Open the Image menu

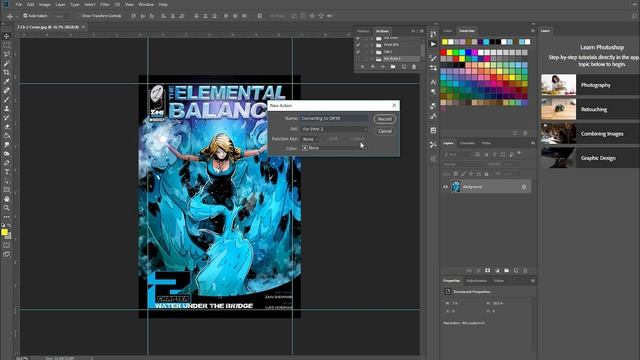click(x=44, y=4)
